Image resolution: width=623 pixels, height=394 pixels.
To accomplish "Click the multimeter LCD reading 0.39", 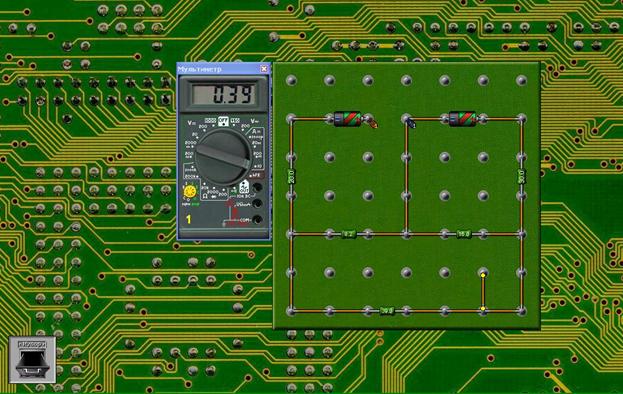I will coord(223,95).
